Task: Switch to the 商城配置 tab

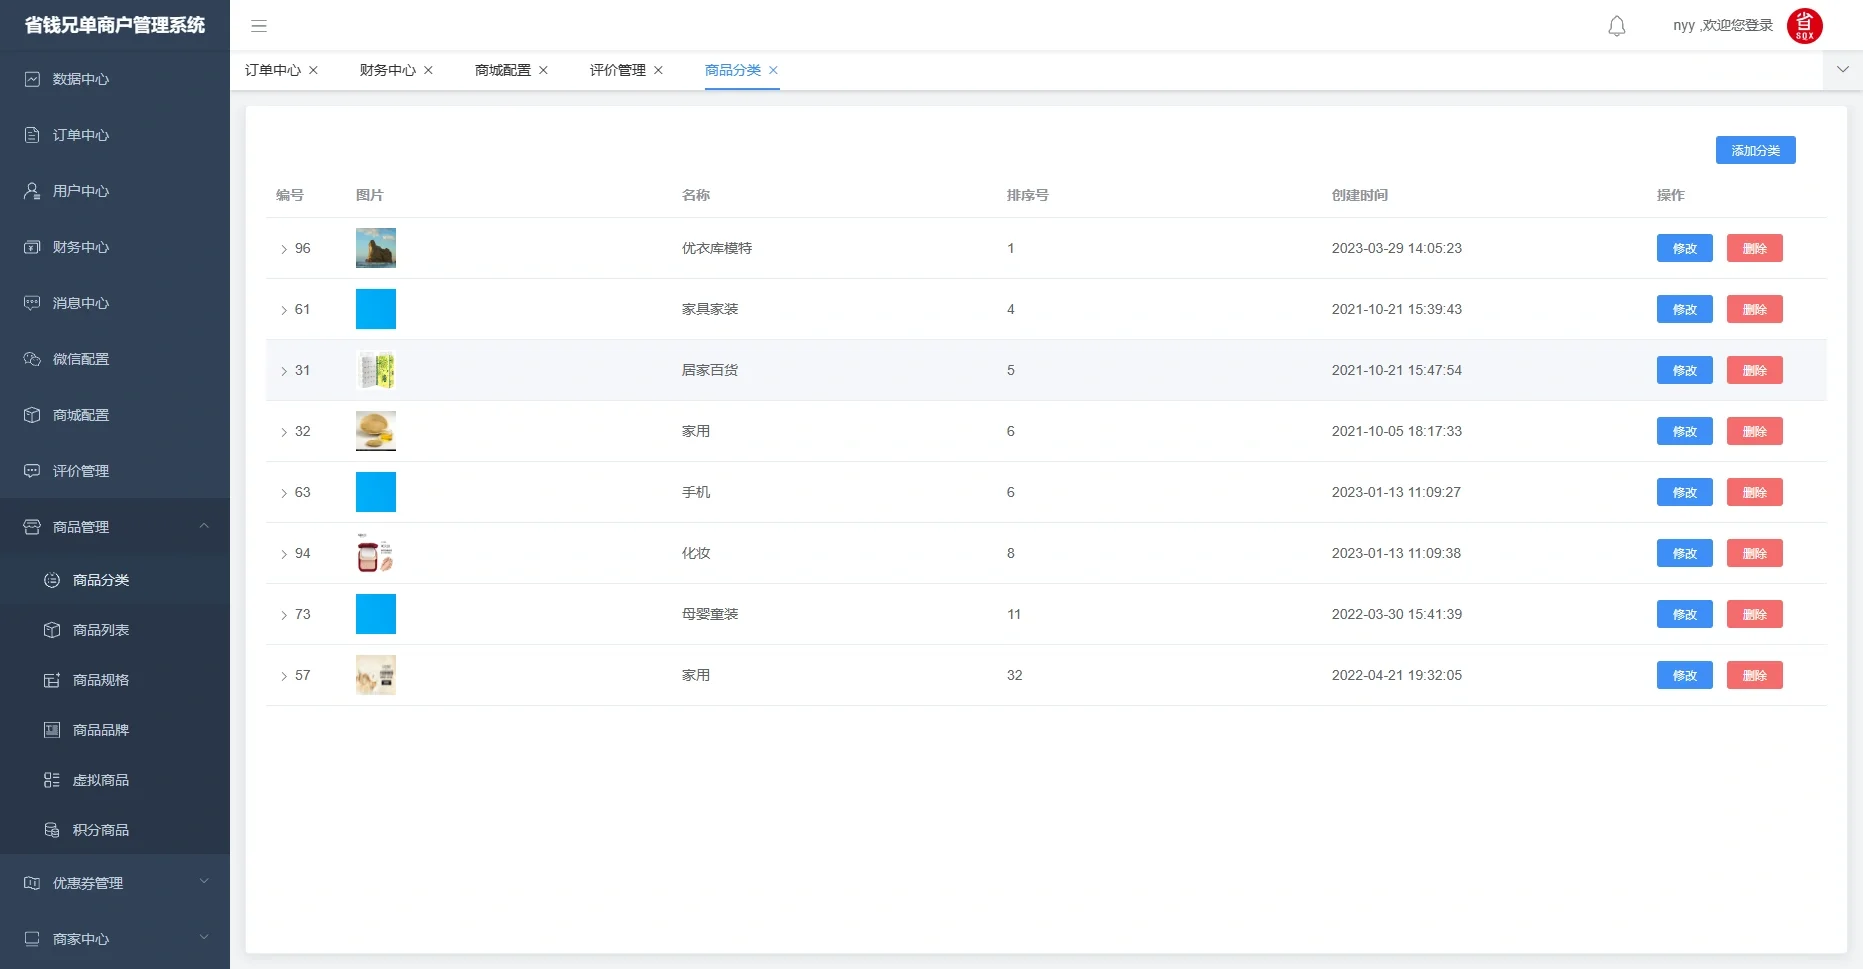Action: pyautogui.click(x=501, y=70)
